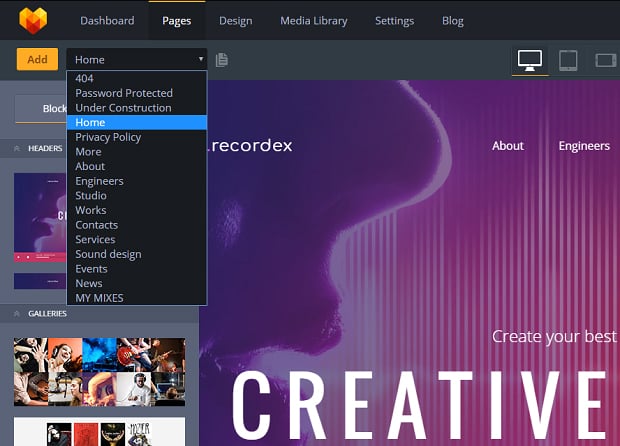Viewport: 620px width, 446px height.
Task: Select 404 page from the list
Action: point(84,79)
